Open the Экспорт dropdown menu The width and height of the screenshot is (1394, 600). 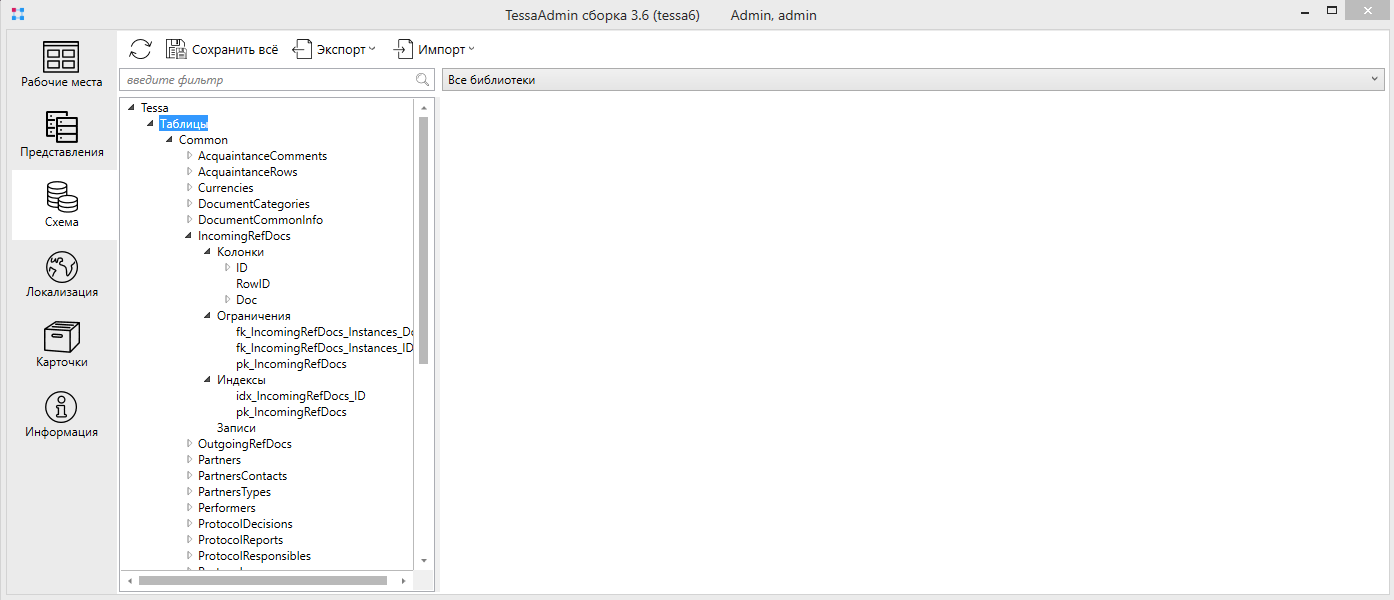tap(334, 49)
